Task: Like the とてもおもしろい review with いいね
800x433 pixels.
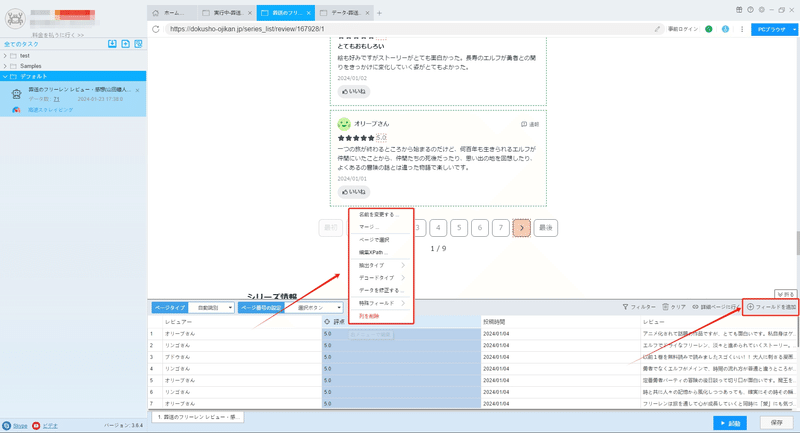Action: 354,91
